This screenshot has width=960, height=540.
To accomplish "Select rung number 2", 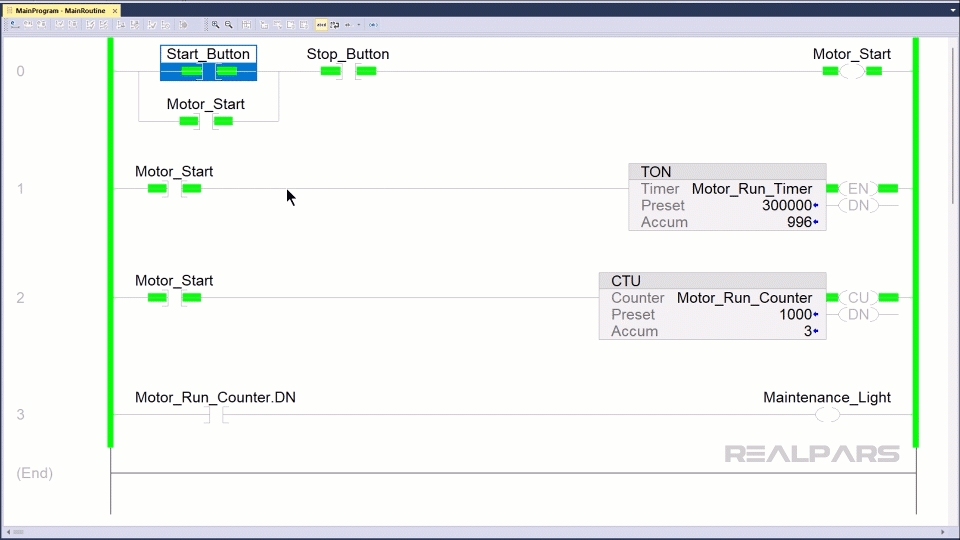I will pyautogui.click(x=21, y=298).
